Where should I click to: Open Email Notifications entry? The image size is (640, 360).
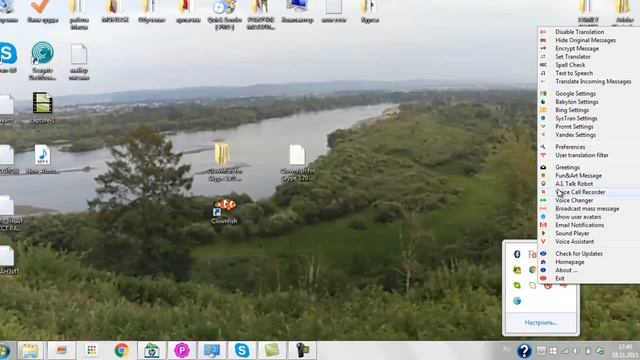click(x=579, y=225)
